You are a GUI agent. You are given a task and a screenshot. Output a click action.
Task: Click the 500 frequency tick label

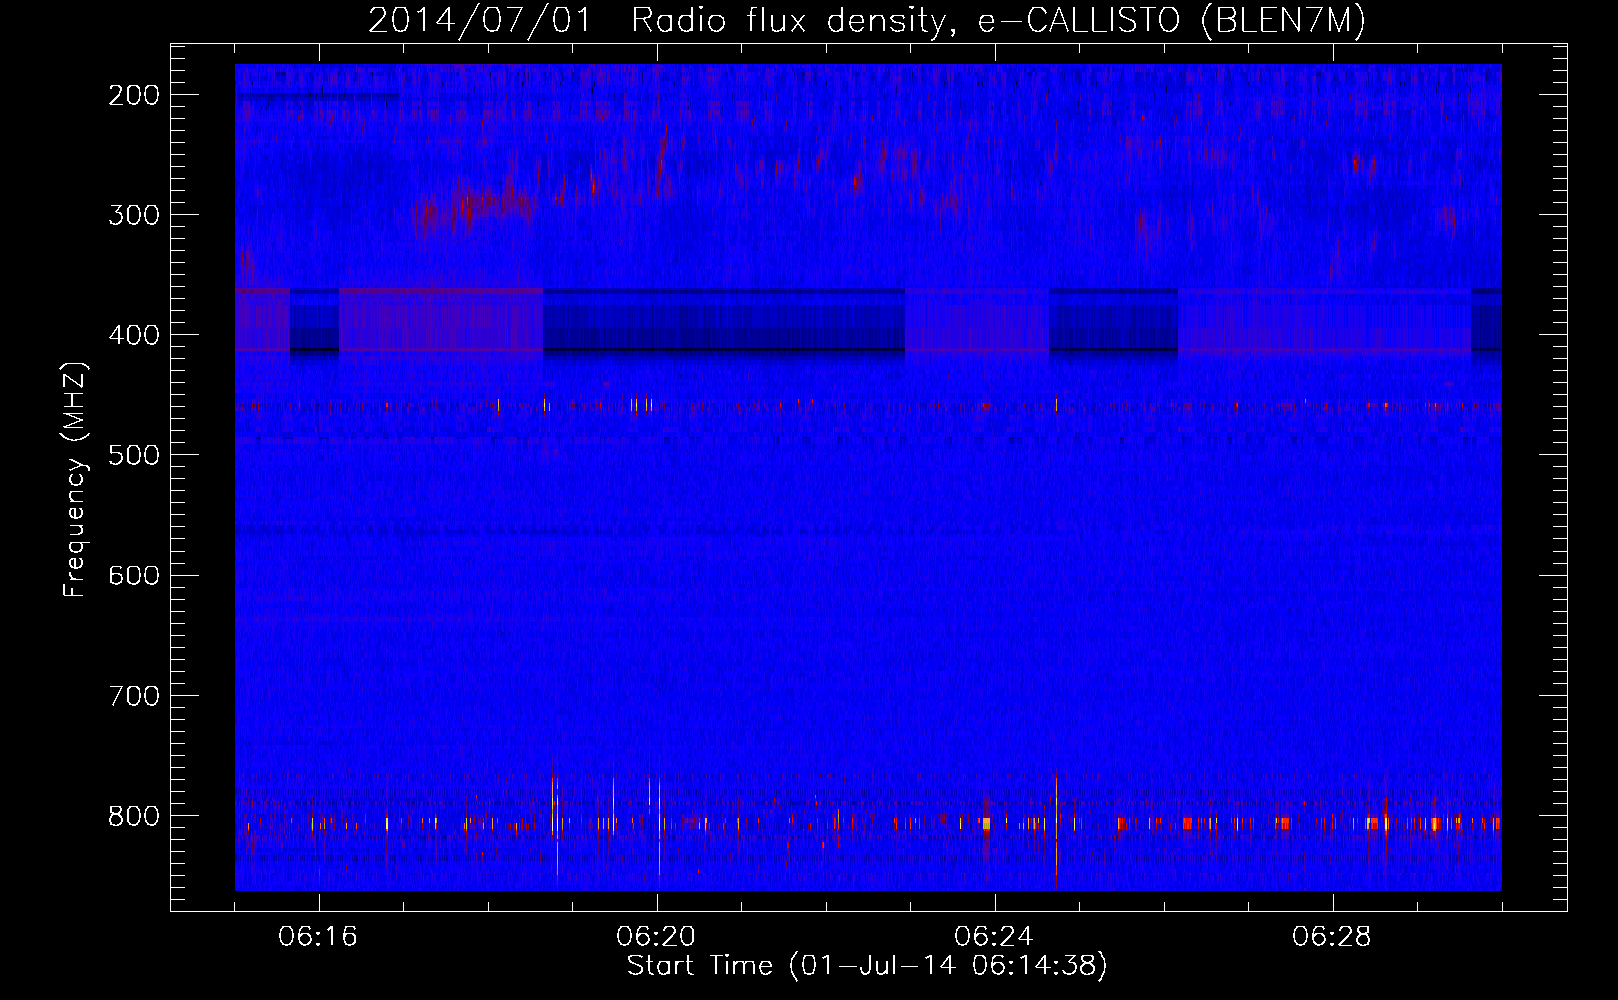pyautogui.click(x=134, y=455)
